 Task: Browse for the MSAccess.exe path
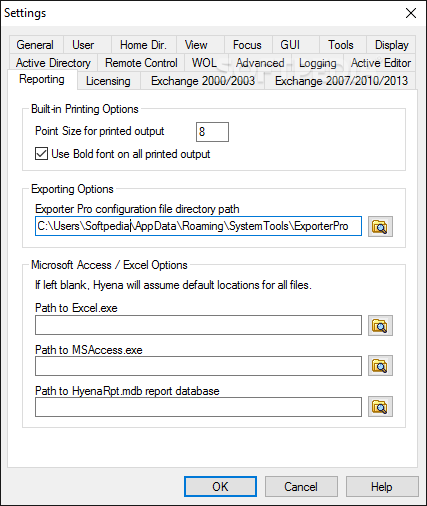pyautogui.click(x=380, y=366)
